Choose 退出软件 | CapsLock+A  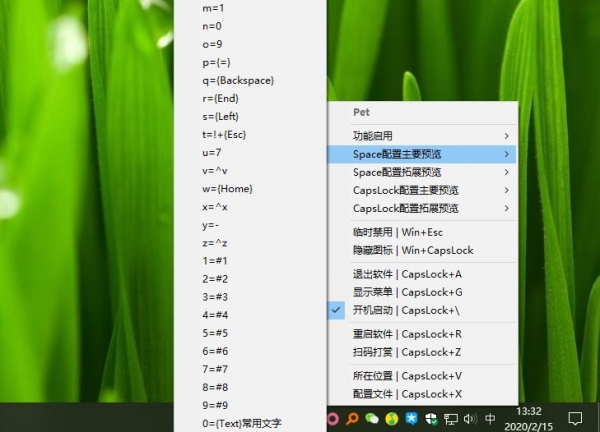click(422, 274)
